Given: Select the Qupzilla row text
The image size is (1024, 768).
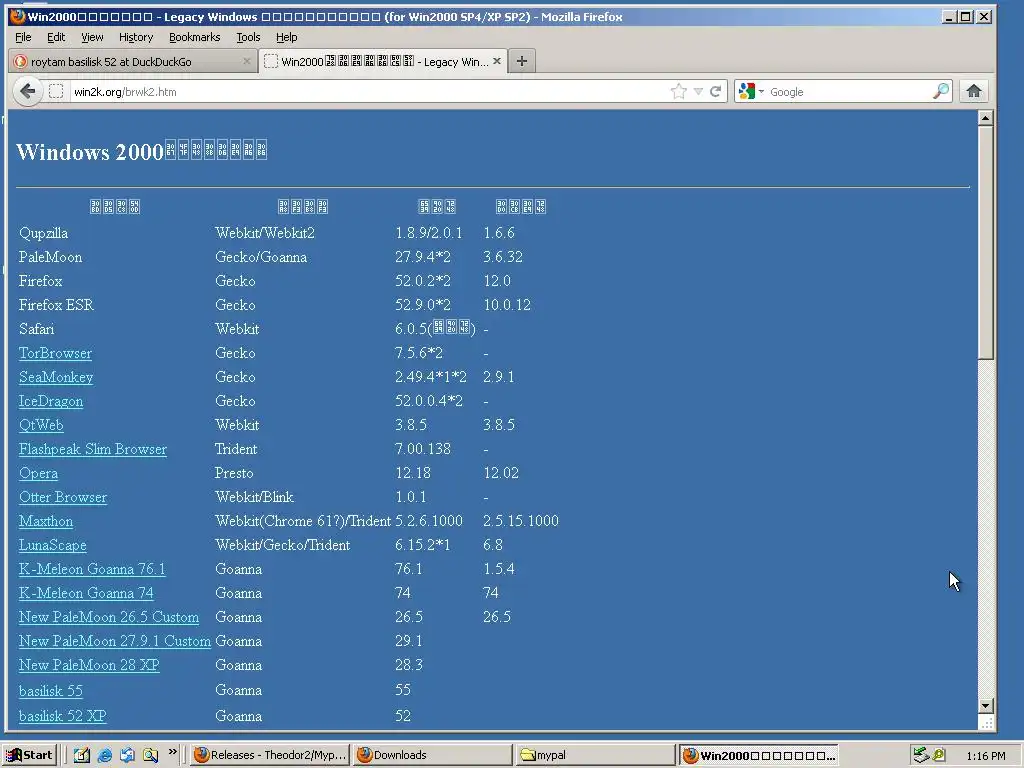Looking at the screenshot, I should [44, 233].
